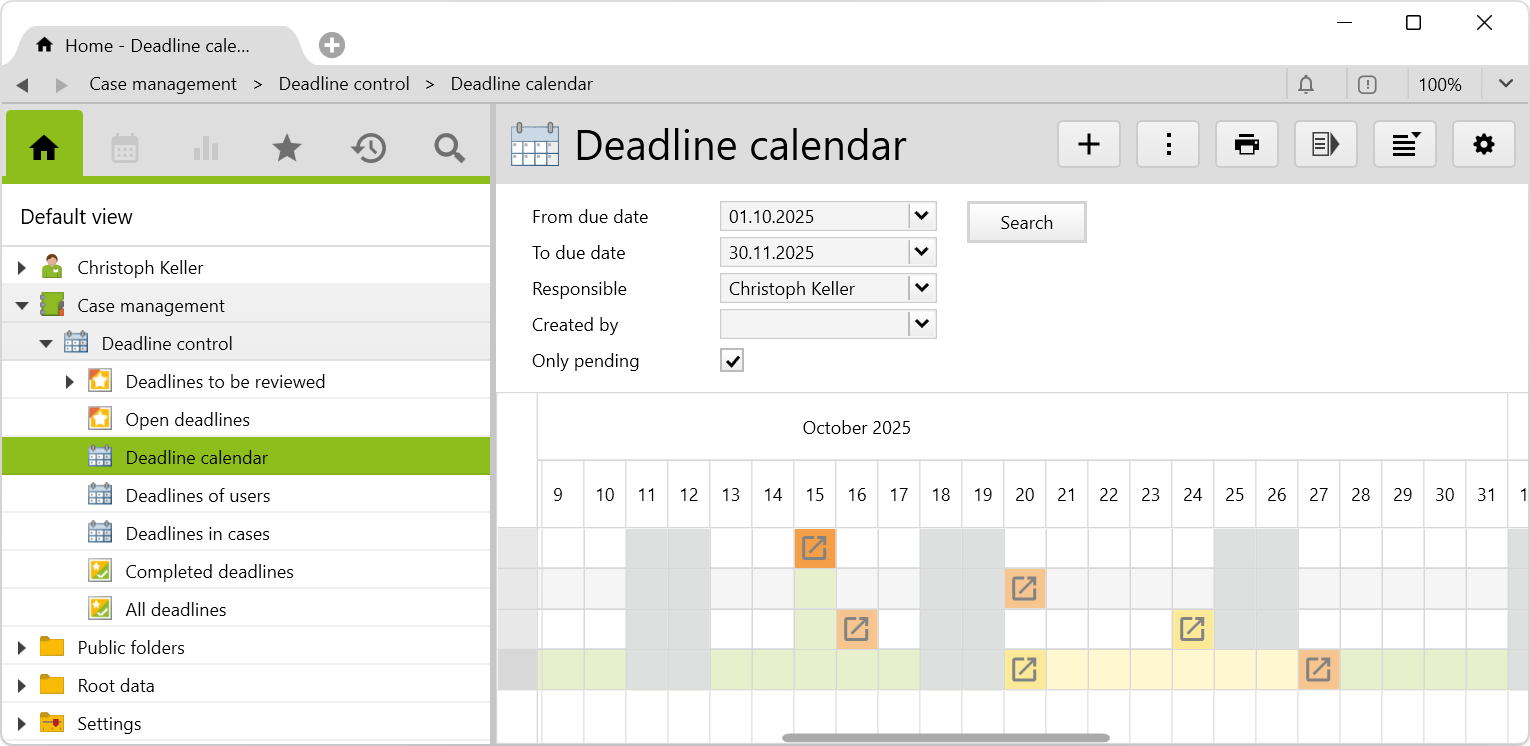
Task: Open the From due date dropdown
Action: tap(922, 216)
